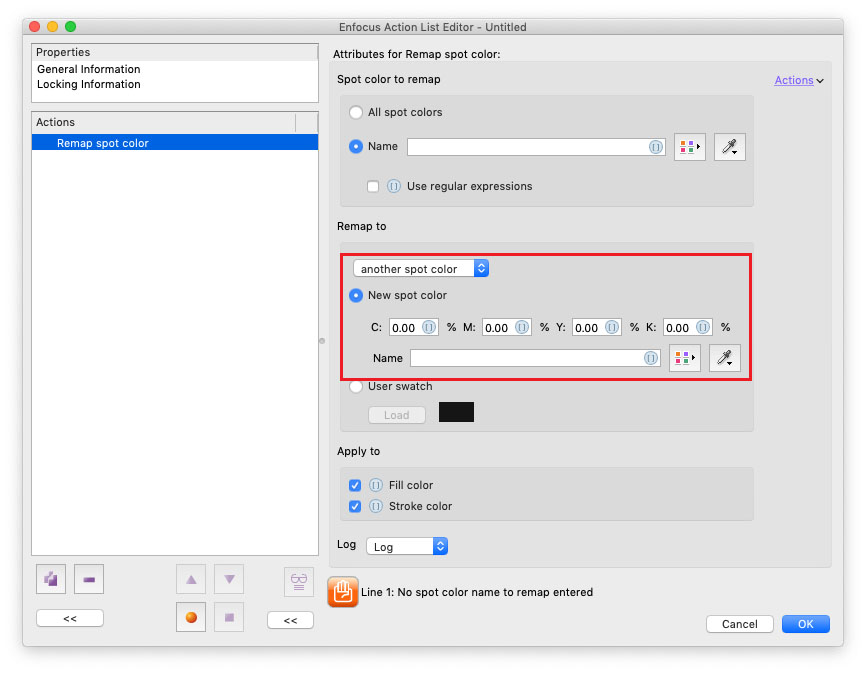Image resolution: width=866 pixels, height=673 pixels.
Task: Click the K percentage field
Action: pos(688,327)
